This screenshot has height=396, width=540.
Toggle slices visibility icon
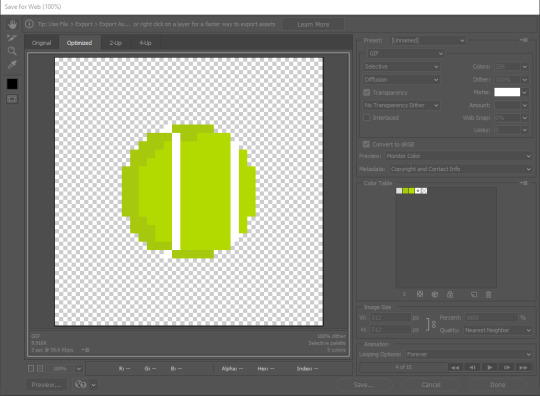[x=12, y=99]
